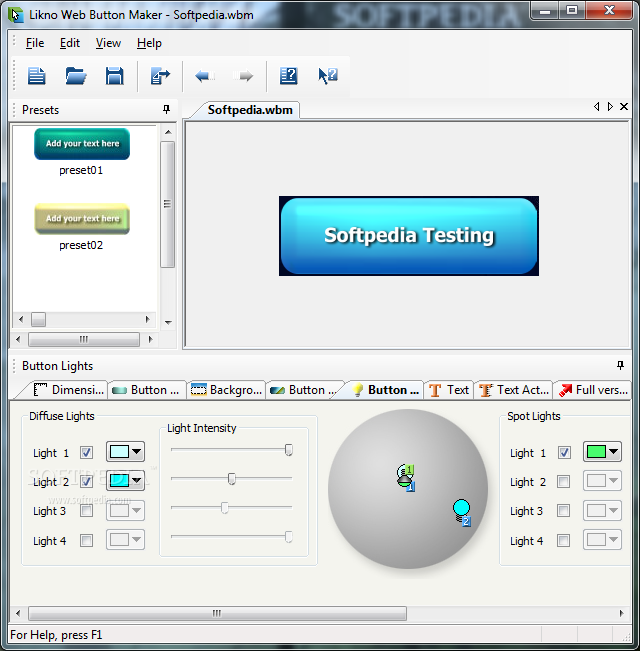Minimize the Likno Web Button Maker window

point(545,11)
